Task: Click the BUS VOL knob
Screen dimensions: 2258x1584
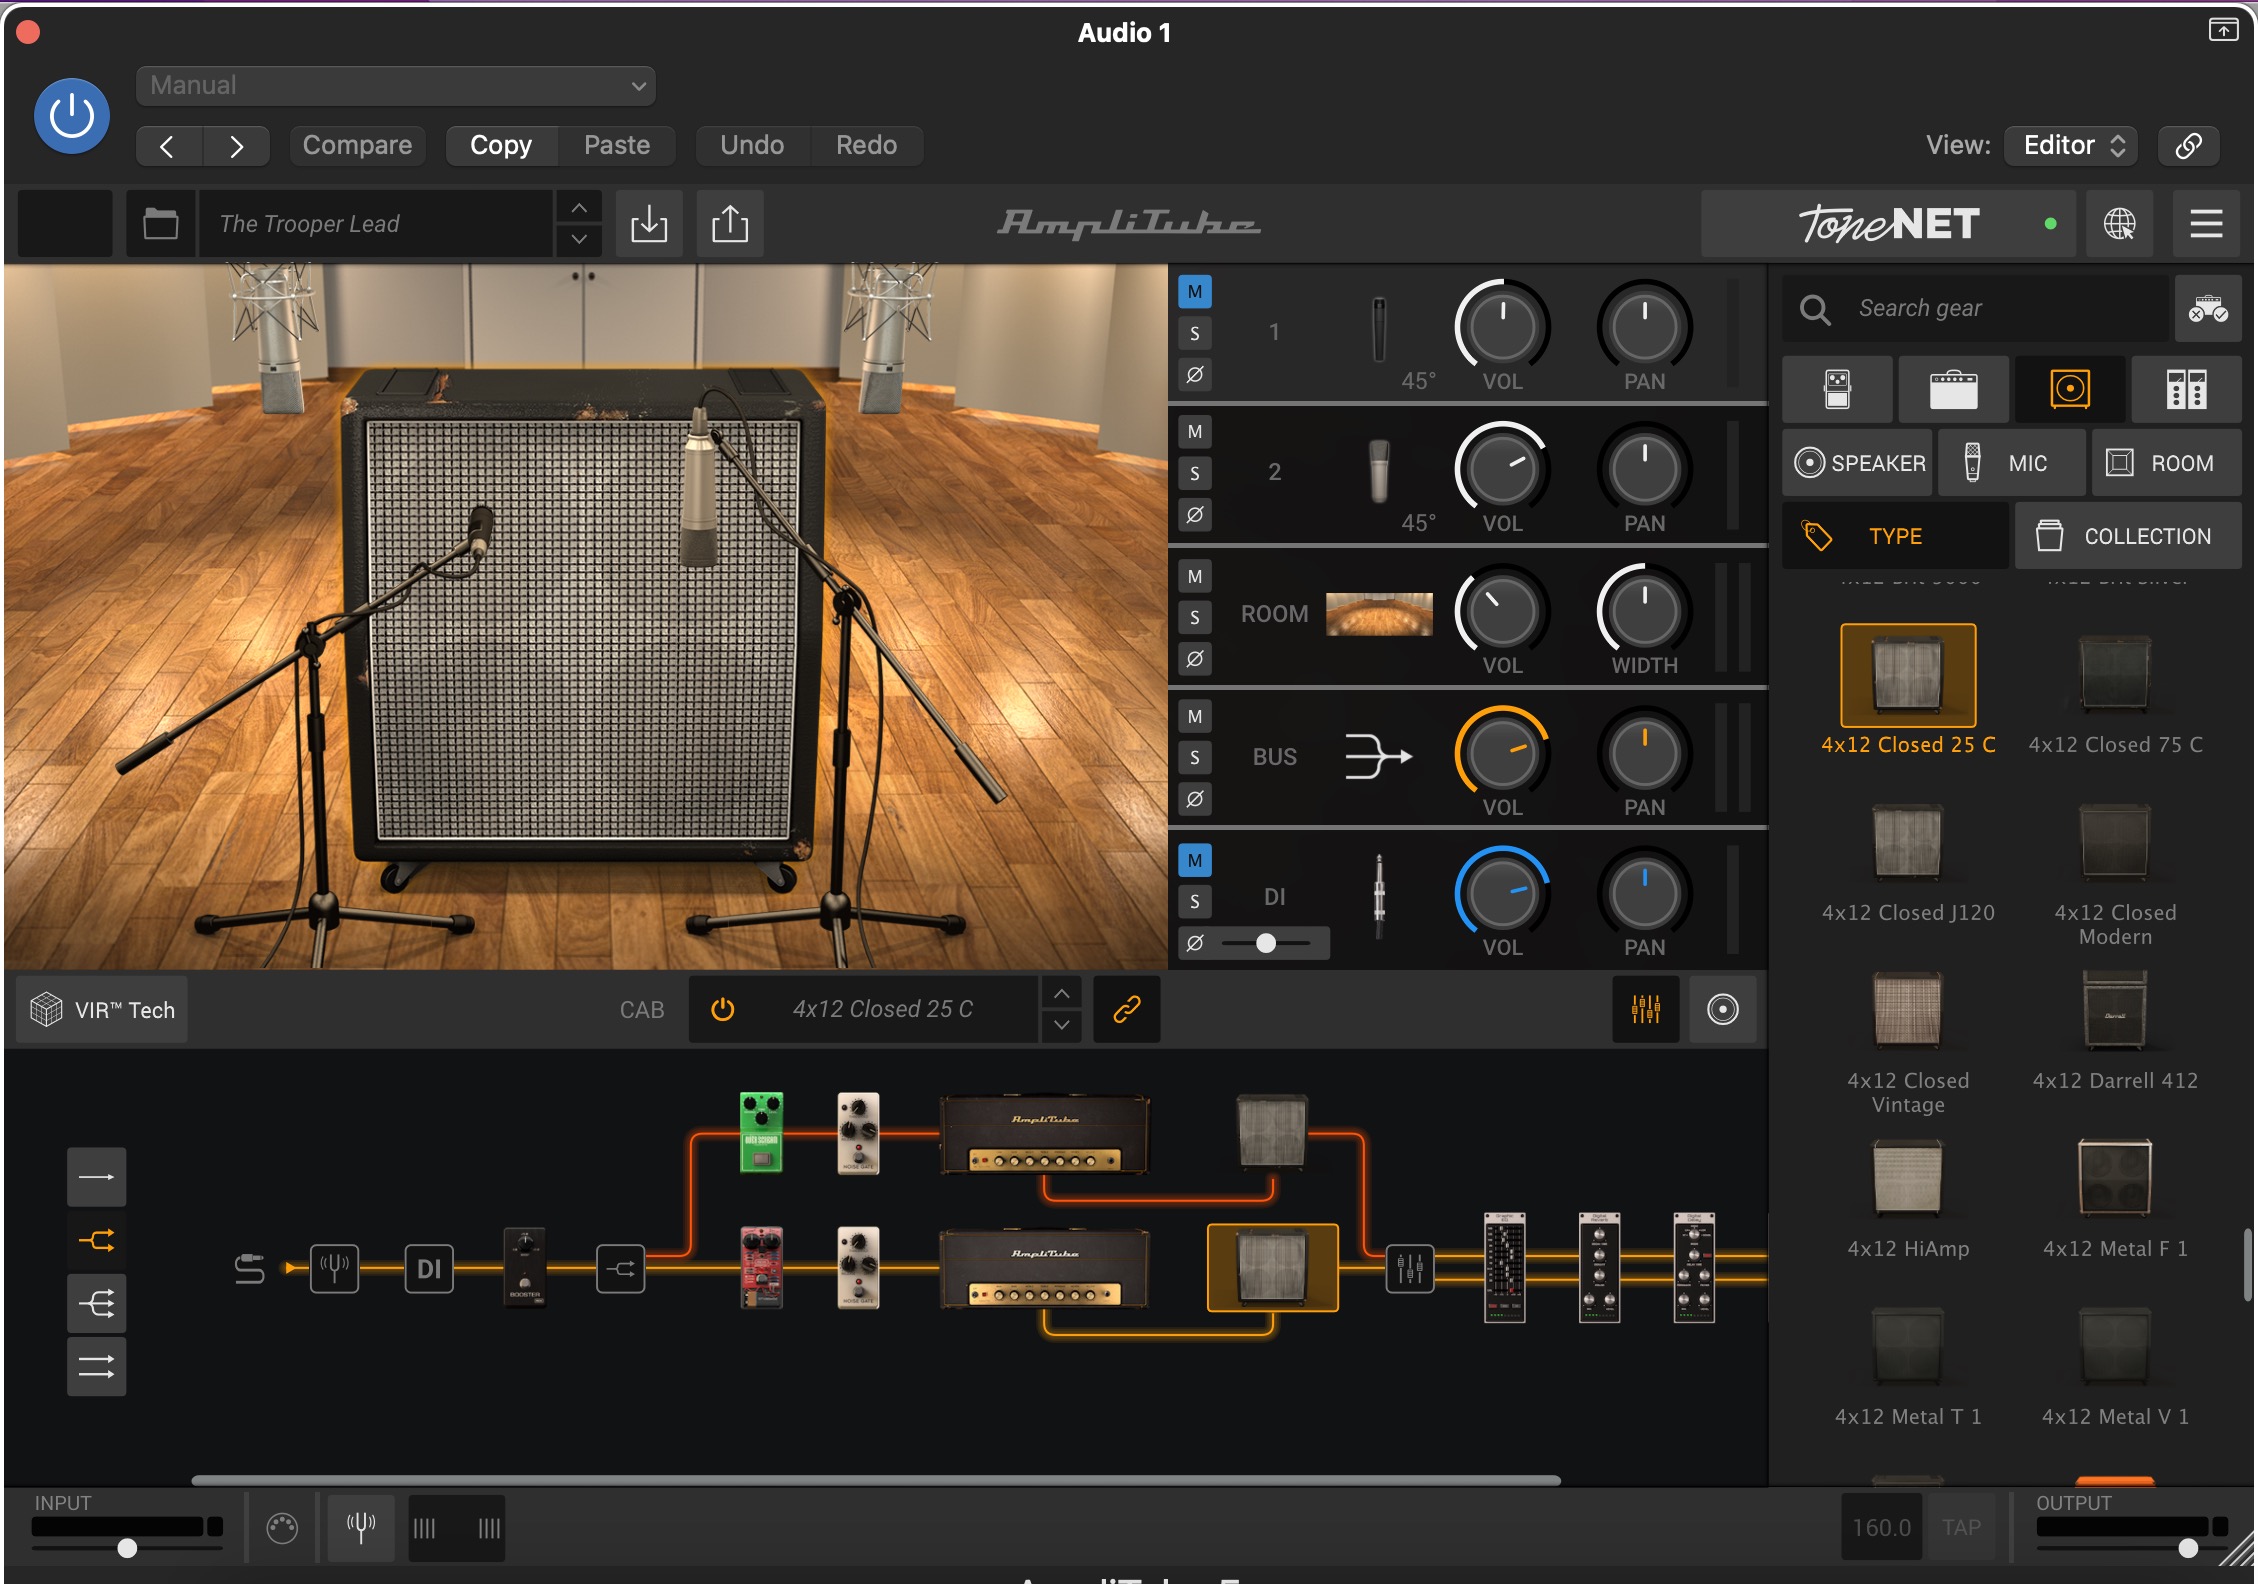Action: click(1502, 753)
